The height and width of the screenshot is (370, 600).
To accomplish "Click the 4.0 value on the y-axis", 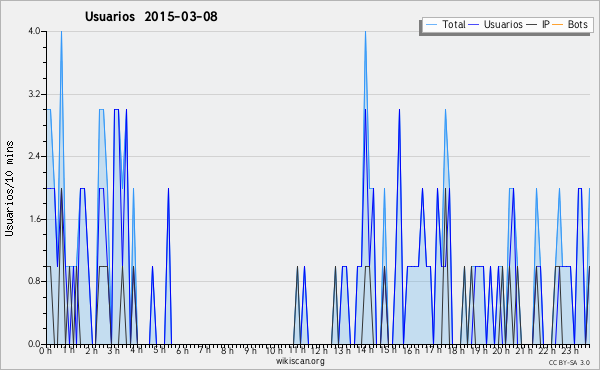I will [34, 31].
